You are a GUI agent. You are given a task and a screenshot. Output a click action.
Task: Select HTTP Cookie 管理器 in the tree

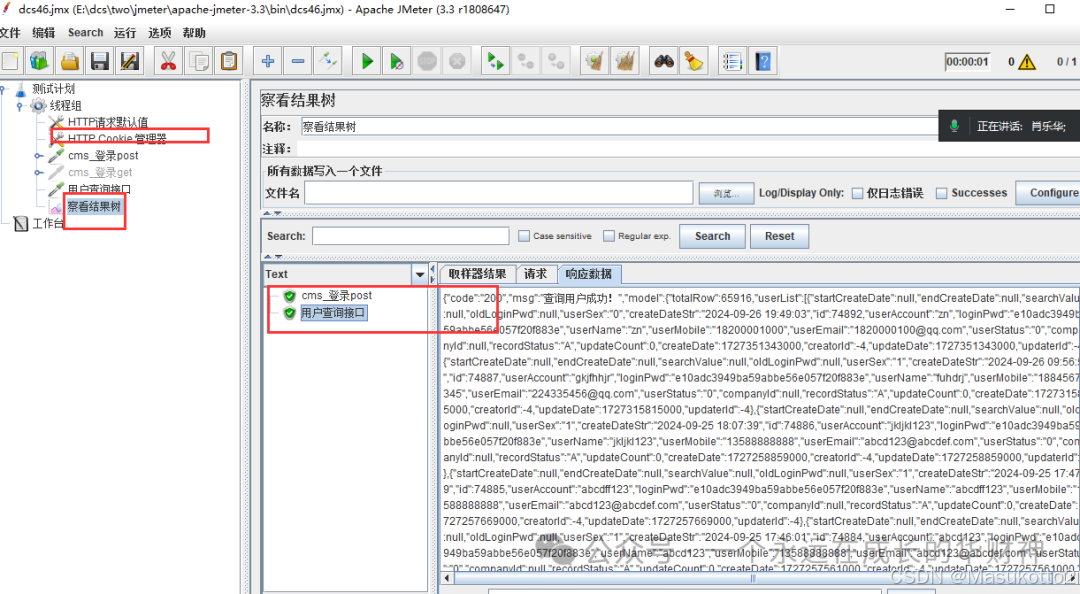117,139
